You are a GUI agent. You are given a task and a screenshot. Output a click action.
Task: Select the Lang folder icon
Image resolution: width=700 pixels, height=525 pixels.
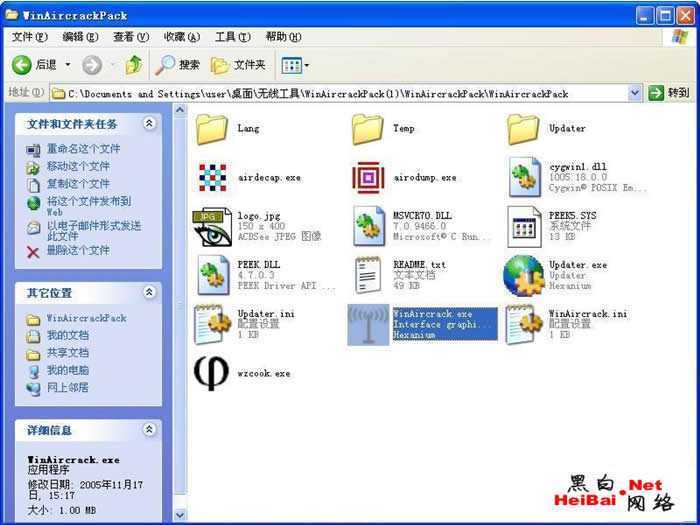click(x=212, y=129)
